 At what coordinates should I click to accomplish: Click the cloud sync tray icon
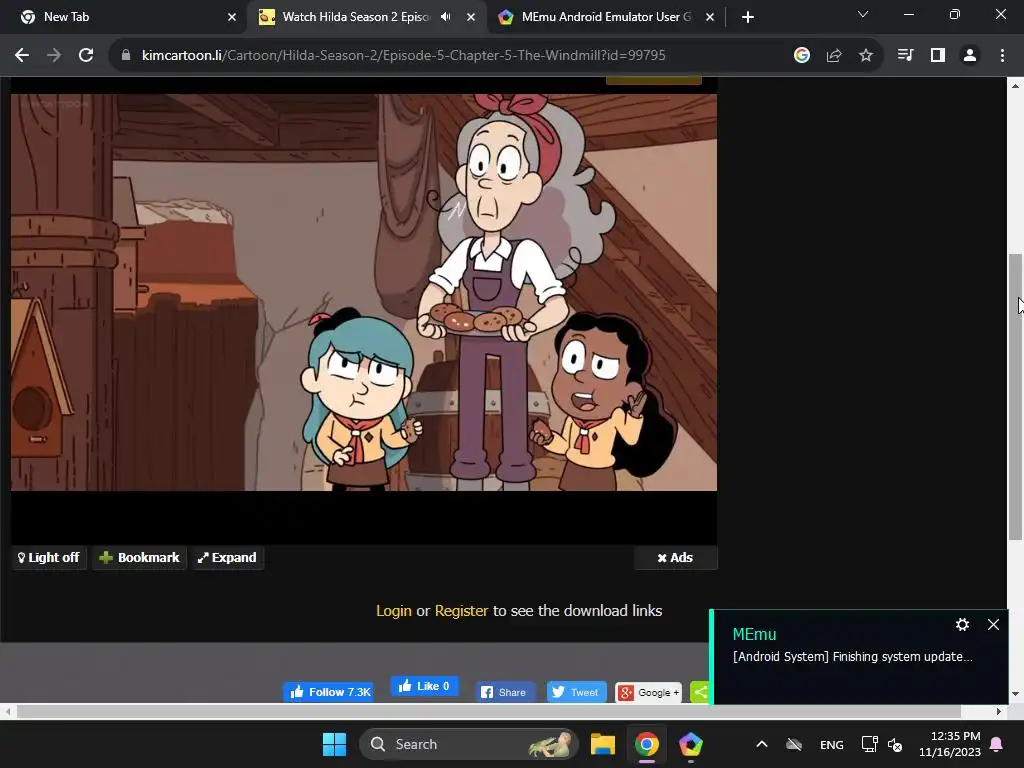[x=794, y=744]
